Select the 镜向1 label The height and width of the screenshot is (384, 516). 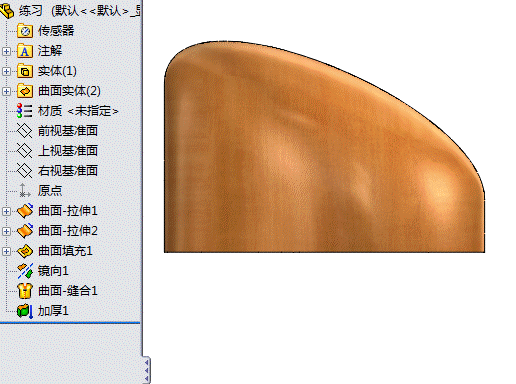point(53,271)
